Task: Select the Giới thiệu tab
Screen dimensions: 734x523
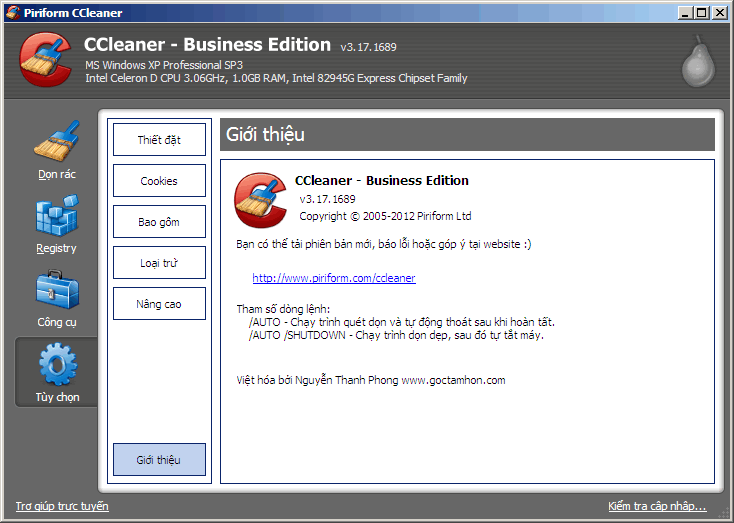Action: [x=159, y=460]
